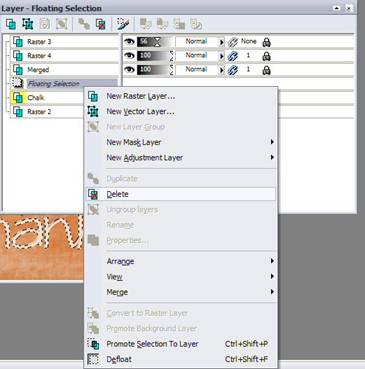This screenshot has height=369, width=365.
Task: Click Delete Layer icon in toolbar
Action: coord(100,24)
